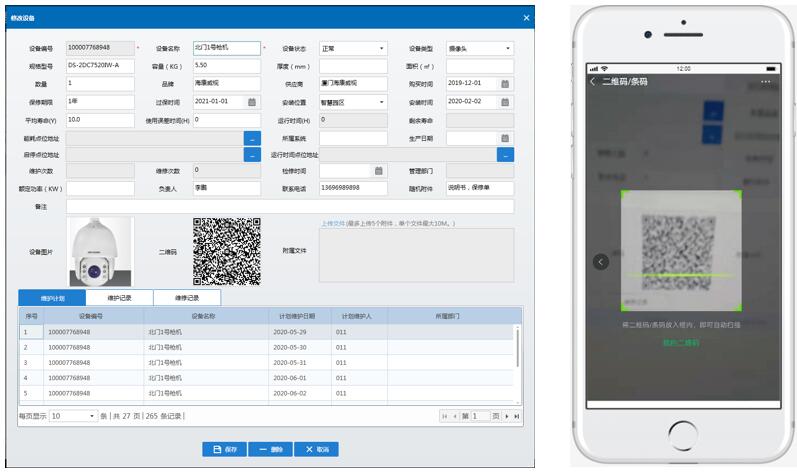Click the 备注 remarks field
Image resolution: width=797 pixels, height=472 pixels.
pos(290,206)
